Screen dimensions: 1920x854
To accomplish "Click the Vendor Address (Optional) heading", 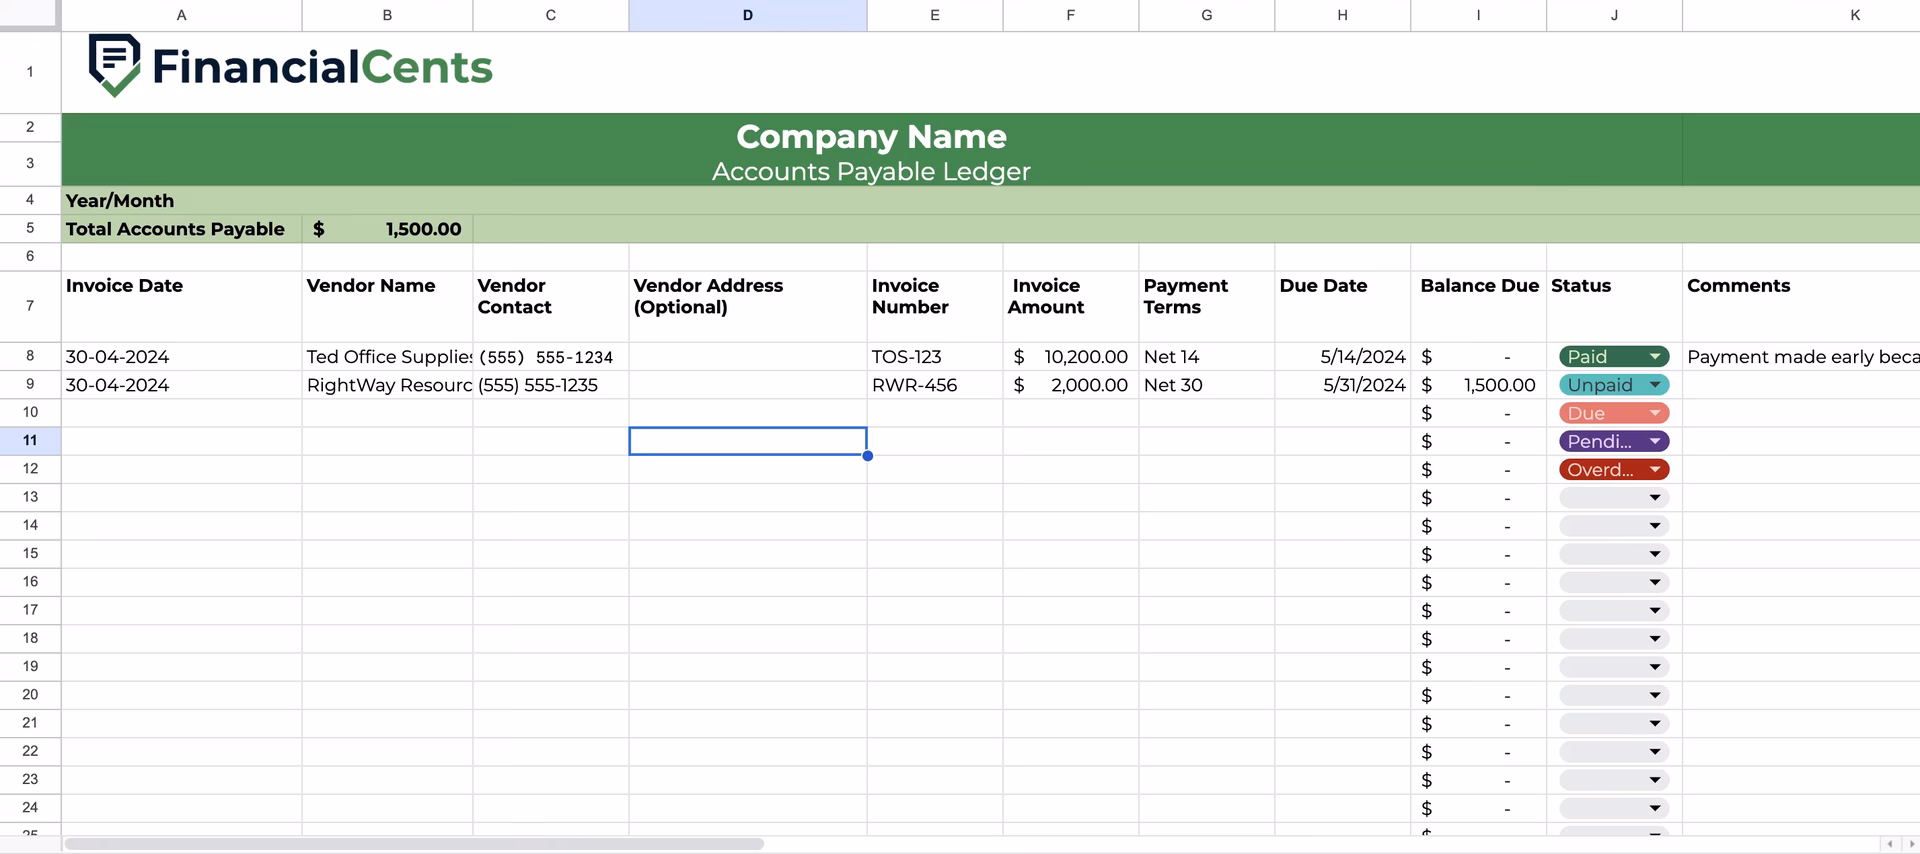I will 708,296.
